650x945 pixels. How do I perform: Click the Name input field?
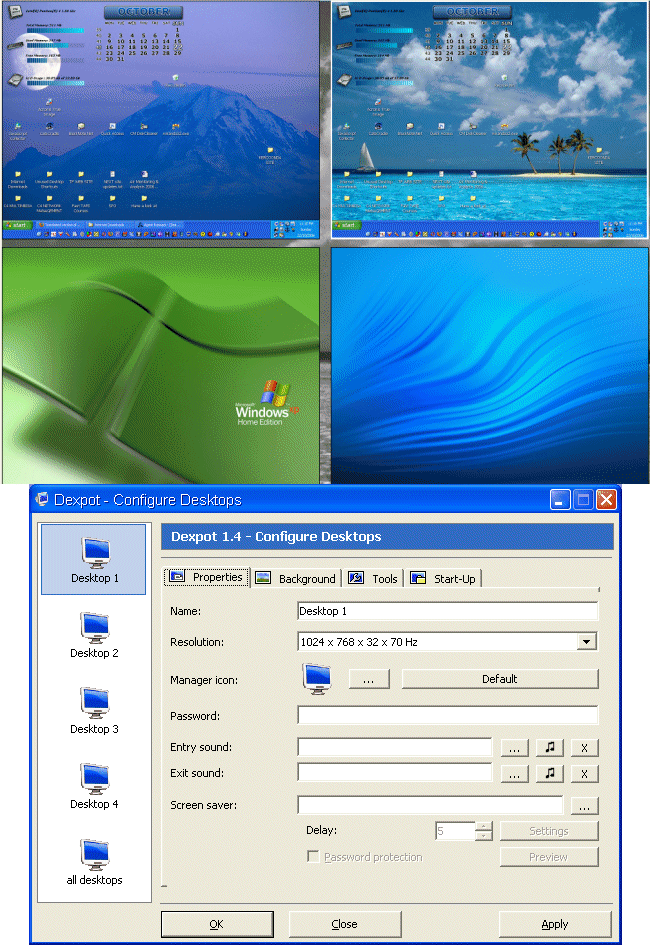coord(448,611)
